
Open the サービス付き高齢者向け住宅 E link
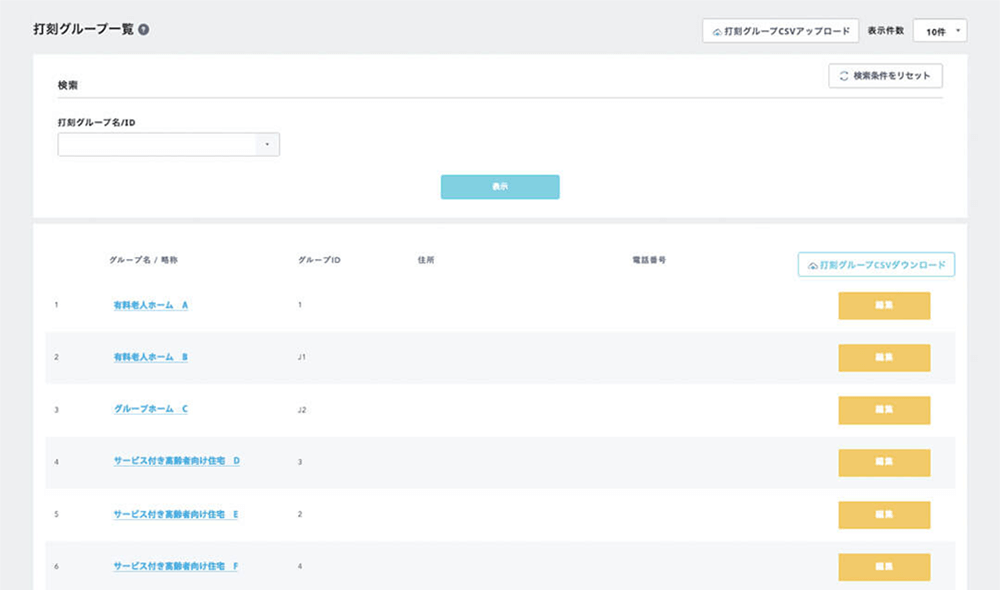[176, 514]
